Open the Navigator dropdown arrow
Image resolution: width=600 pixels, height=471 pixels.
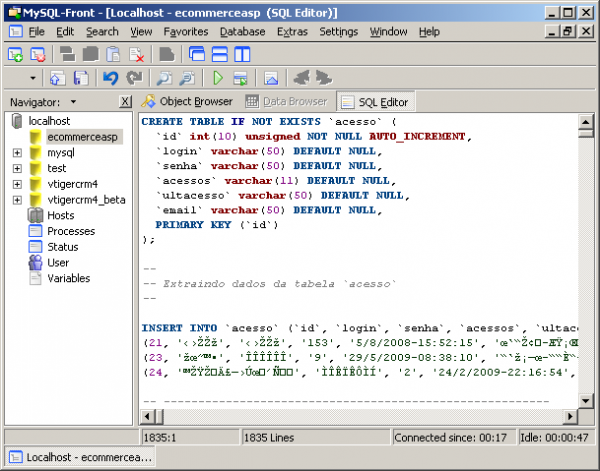point(73,102)
